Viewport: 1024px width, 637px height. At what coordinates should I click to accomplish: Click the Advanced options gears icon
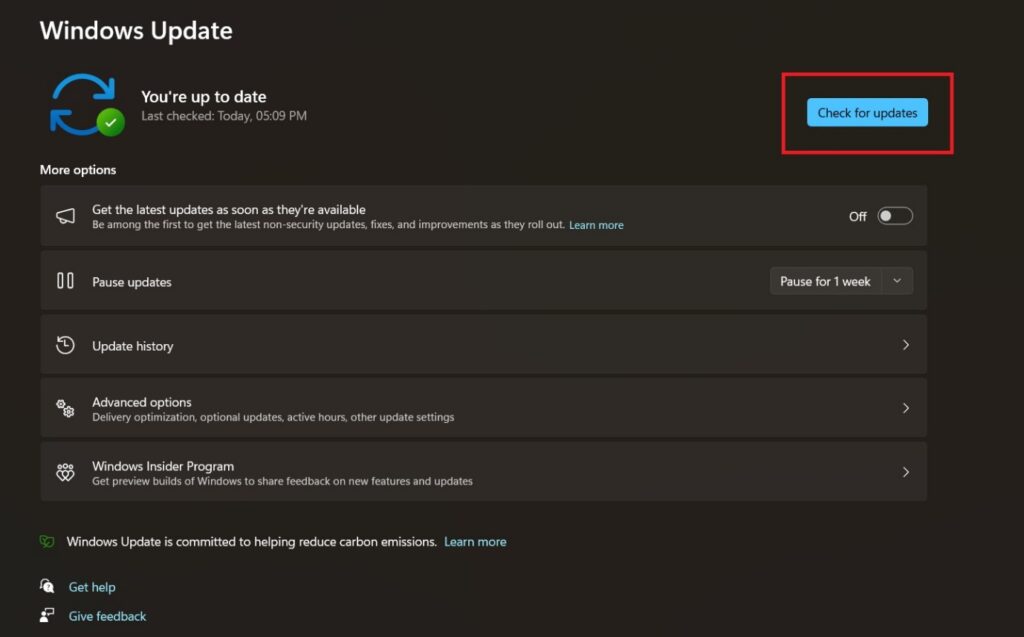point(65,408)
